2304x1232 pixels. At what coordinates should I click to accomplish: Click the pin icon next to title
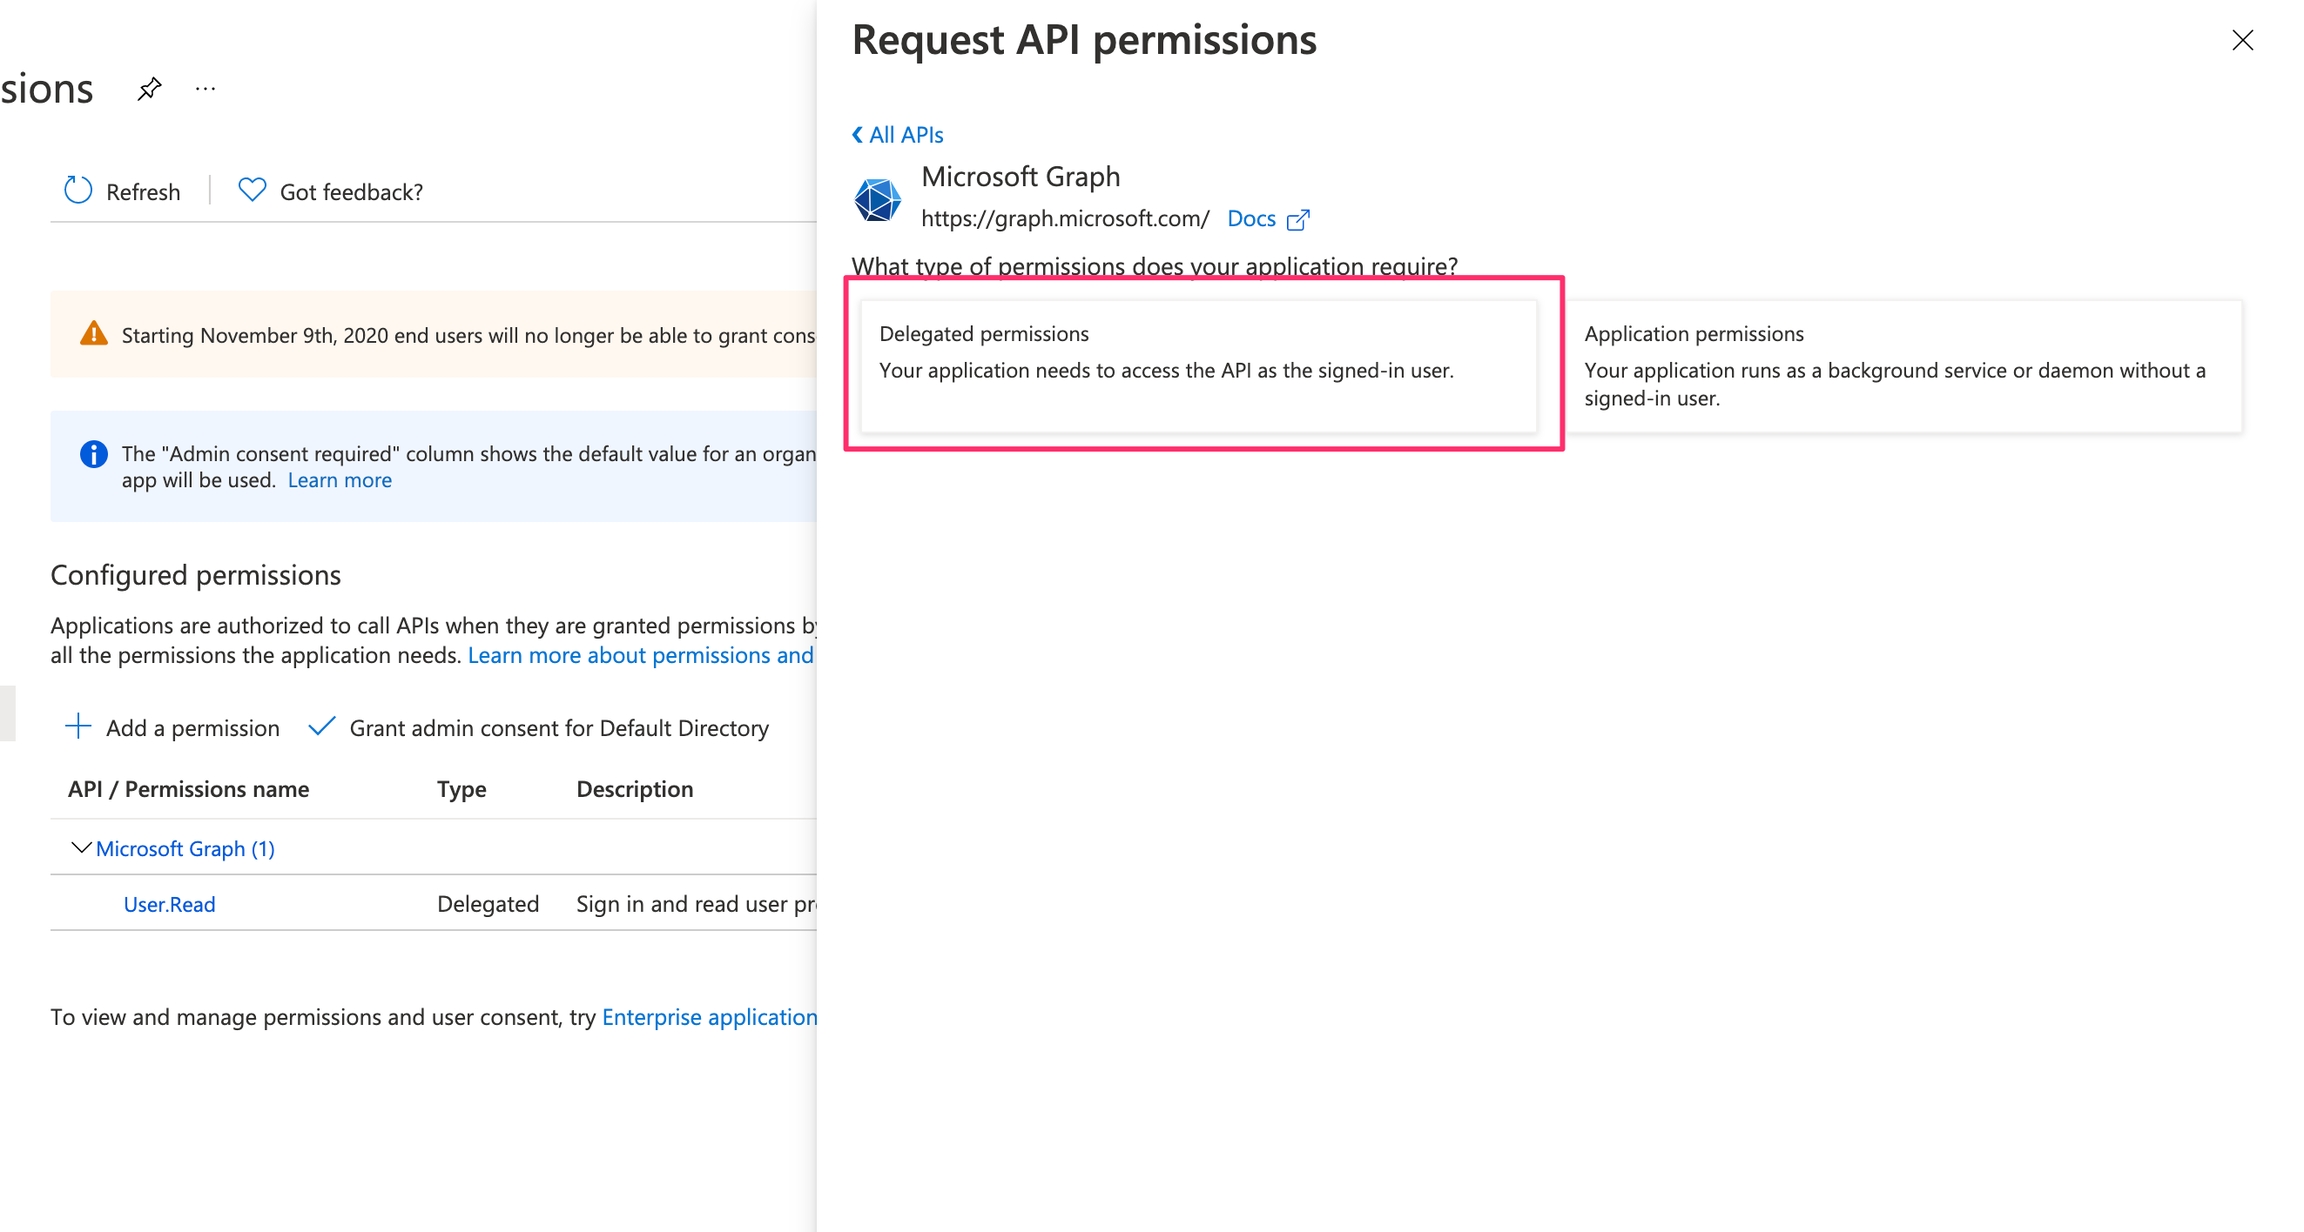coord(149,89)
